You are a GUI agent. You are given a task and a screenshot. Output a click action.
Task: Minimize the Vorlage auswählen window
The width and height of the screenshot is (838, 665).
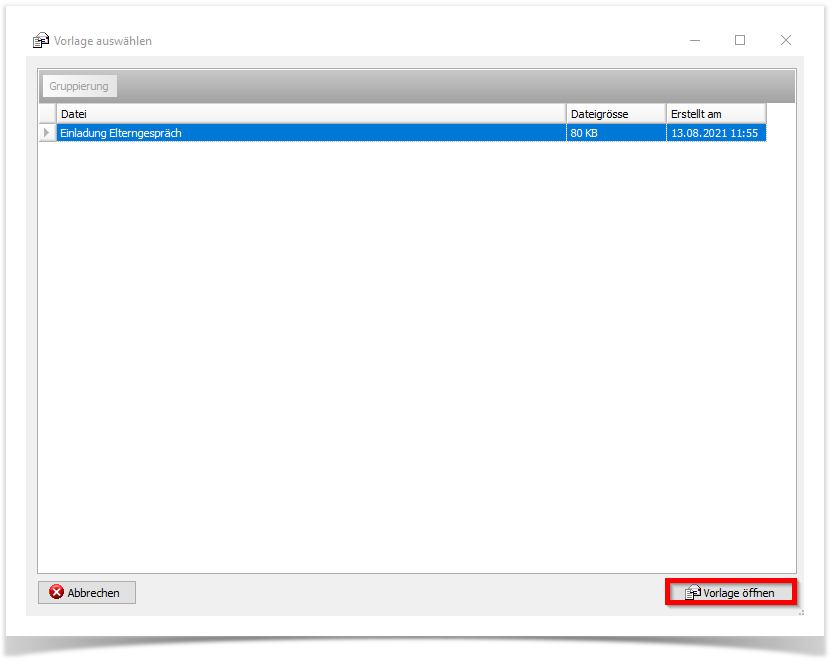click(x=695, y=40)
